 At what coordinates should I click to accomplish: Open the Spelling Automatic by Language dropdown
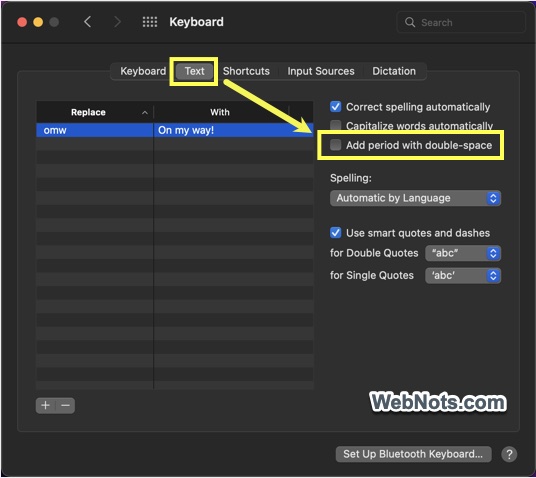pos(415,198)
